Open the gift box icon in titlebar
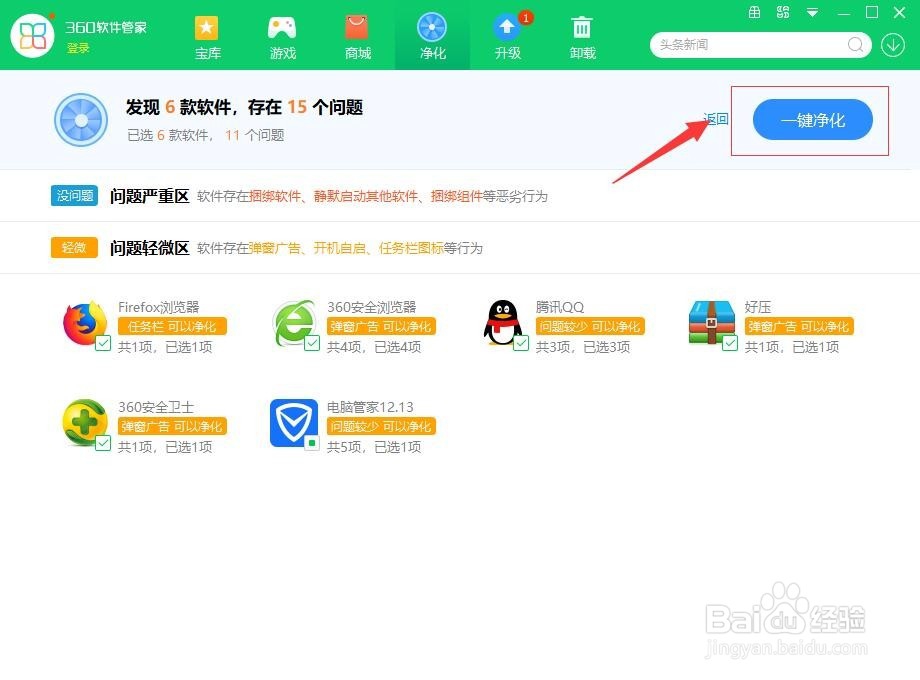This screenshot has height=680, width=920. pos(754,13)
